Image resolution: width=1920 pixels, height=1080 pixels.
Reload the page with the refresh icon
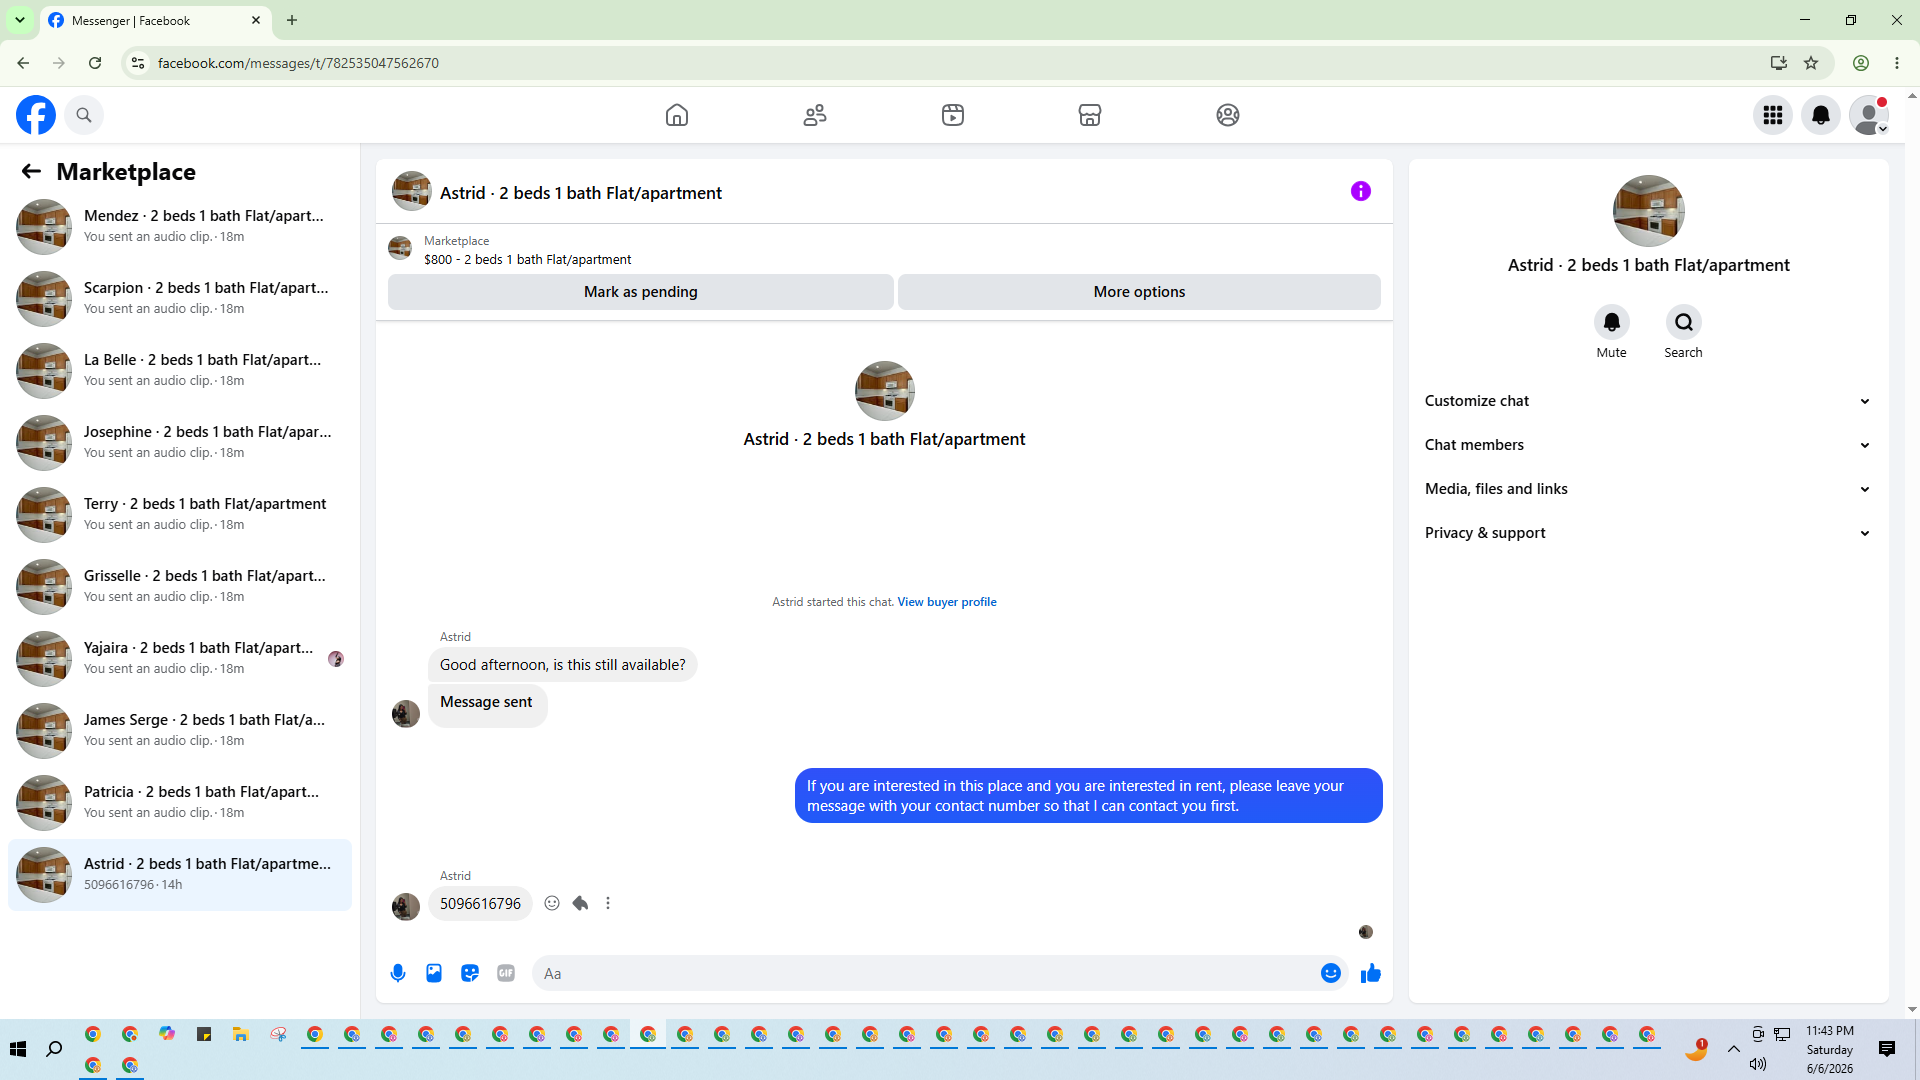95,63
